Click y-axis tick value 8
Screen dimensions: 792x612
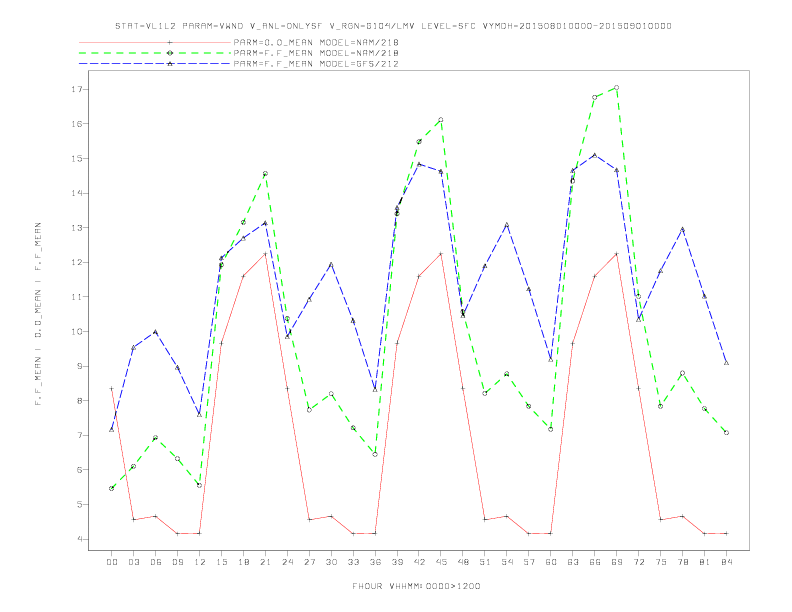point(79,401)
